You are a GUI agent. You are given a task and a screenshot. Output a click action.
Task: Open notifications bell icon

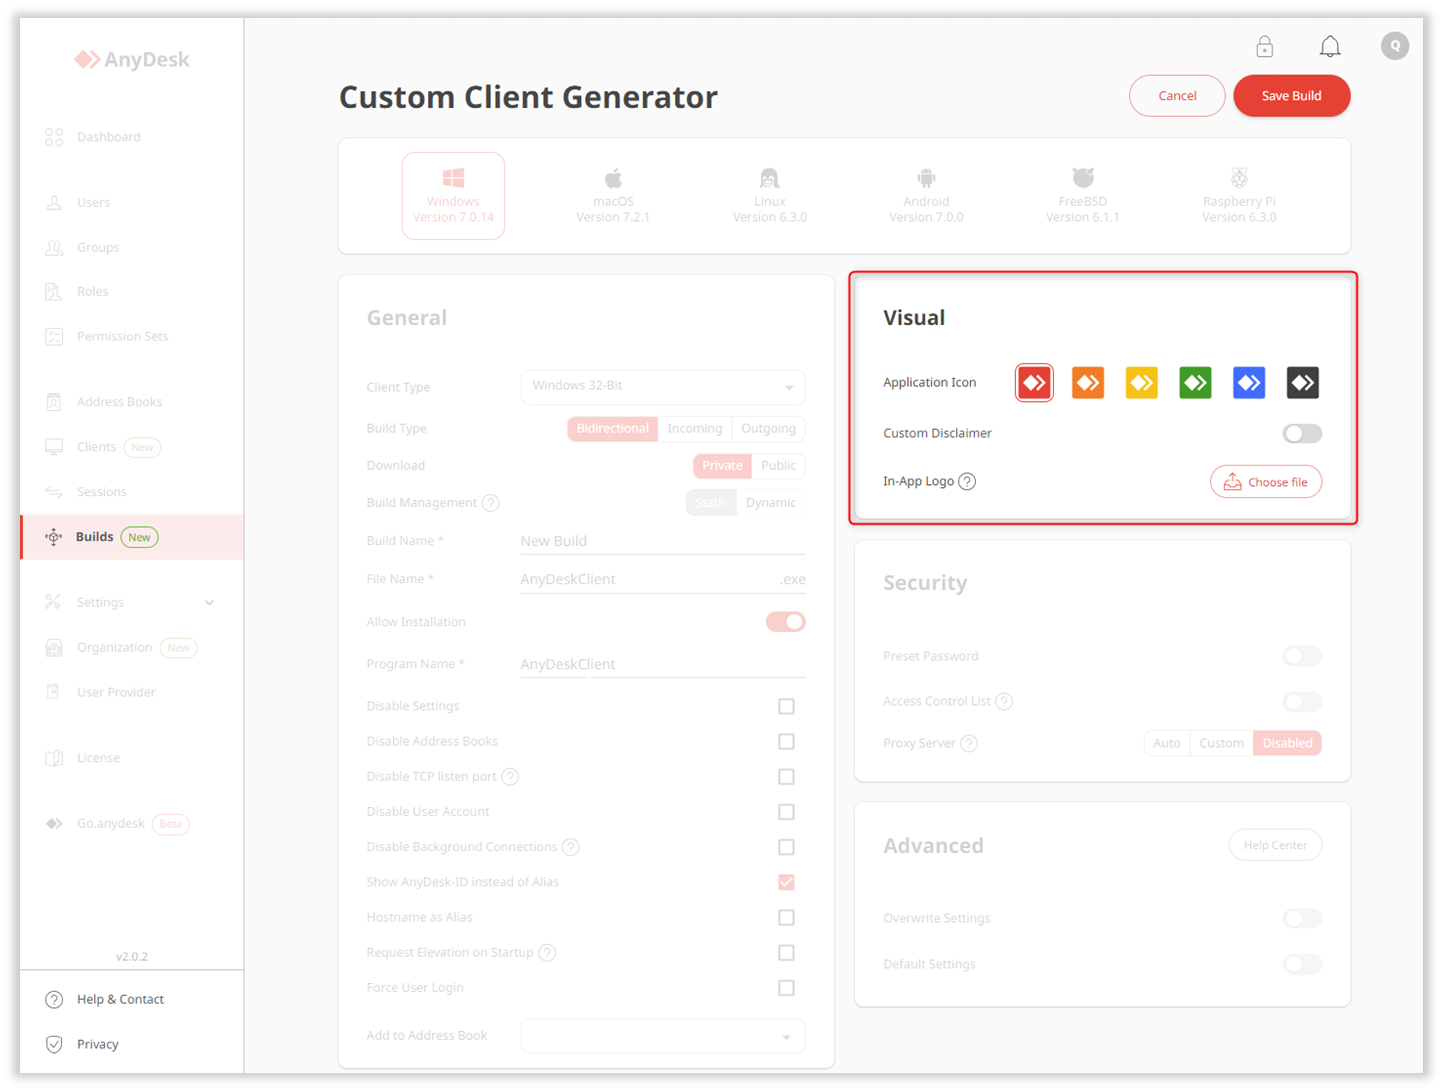click(1329, 46)
